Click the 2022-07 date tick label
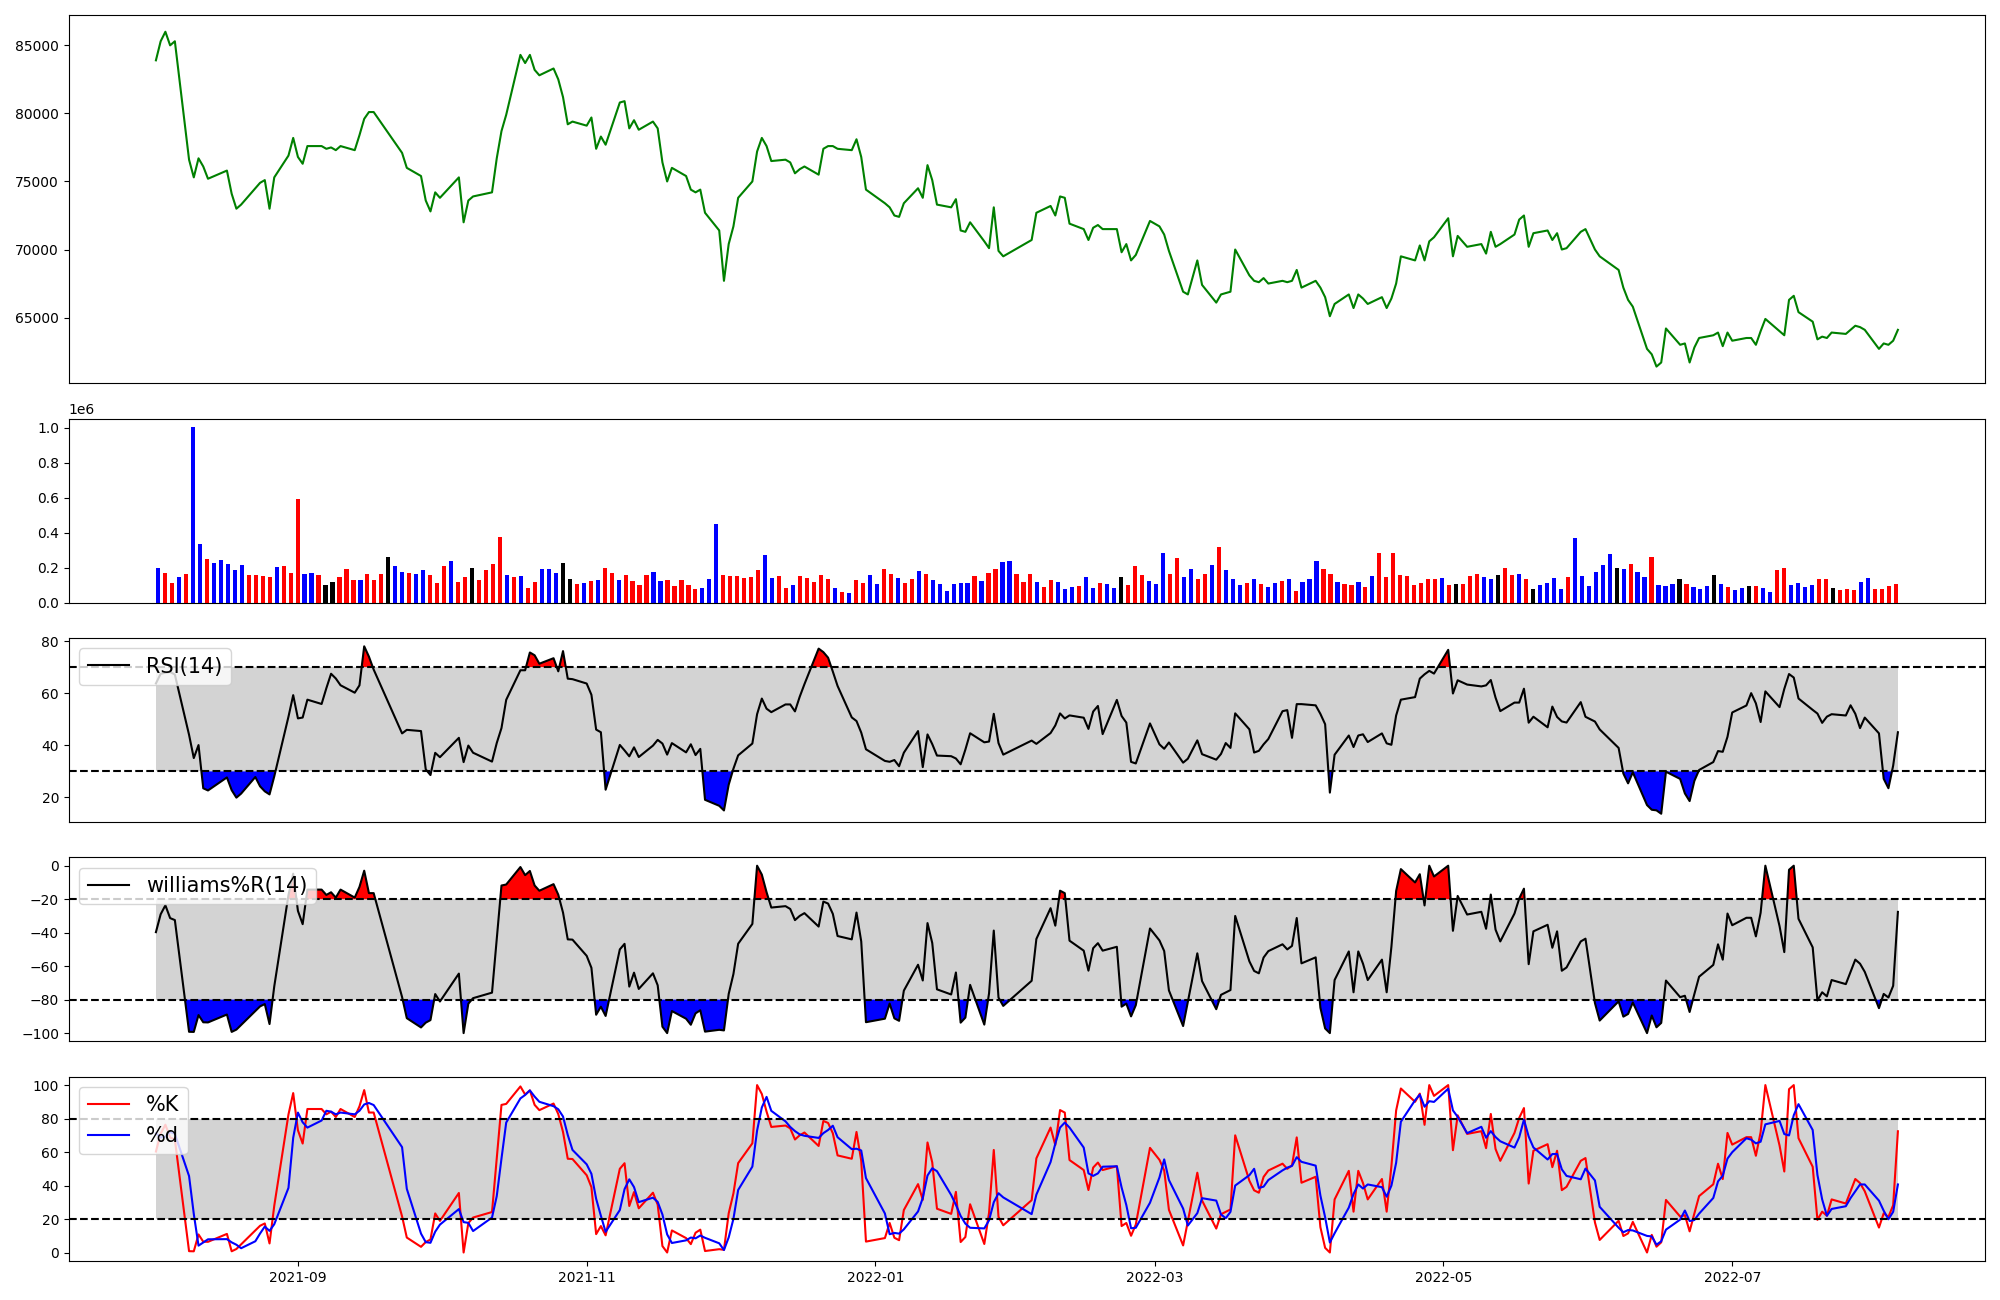Screen dimensions: 2000x1300 1732,1277
